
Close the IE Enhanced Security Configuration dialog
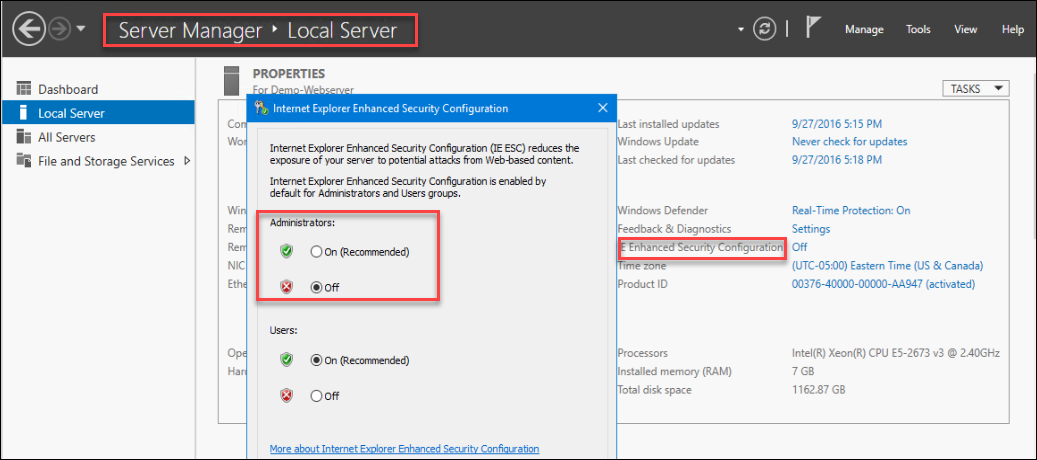tap(602, 108)
